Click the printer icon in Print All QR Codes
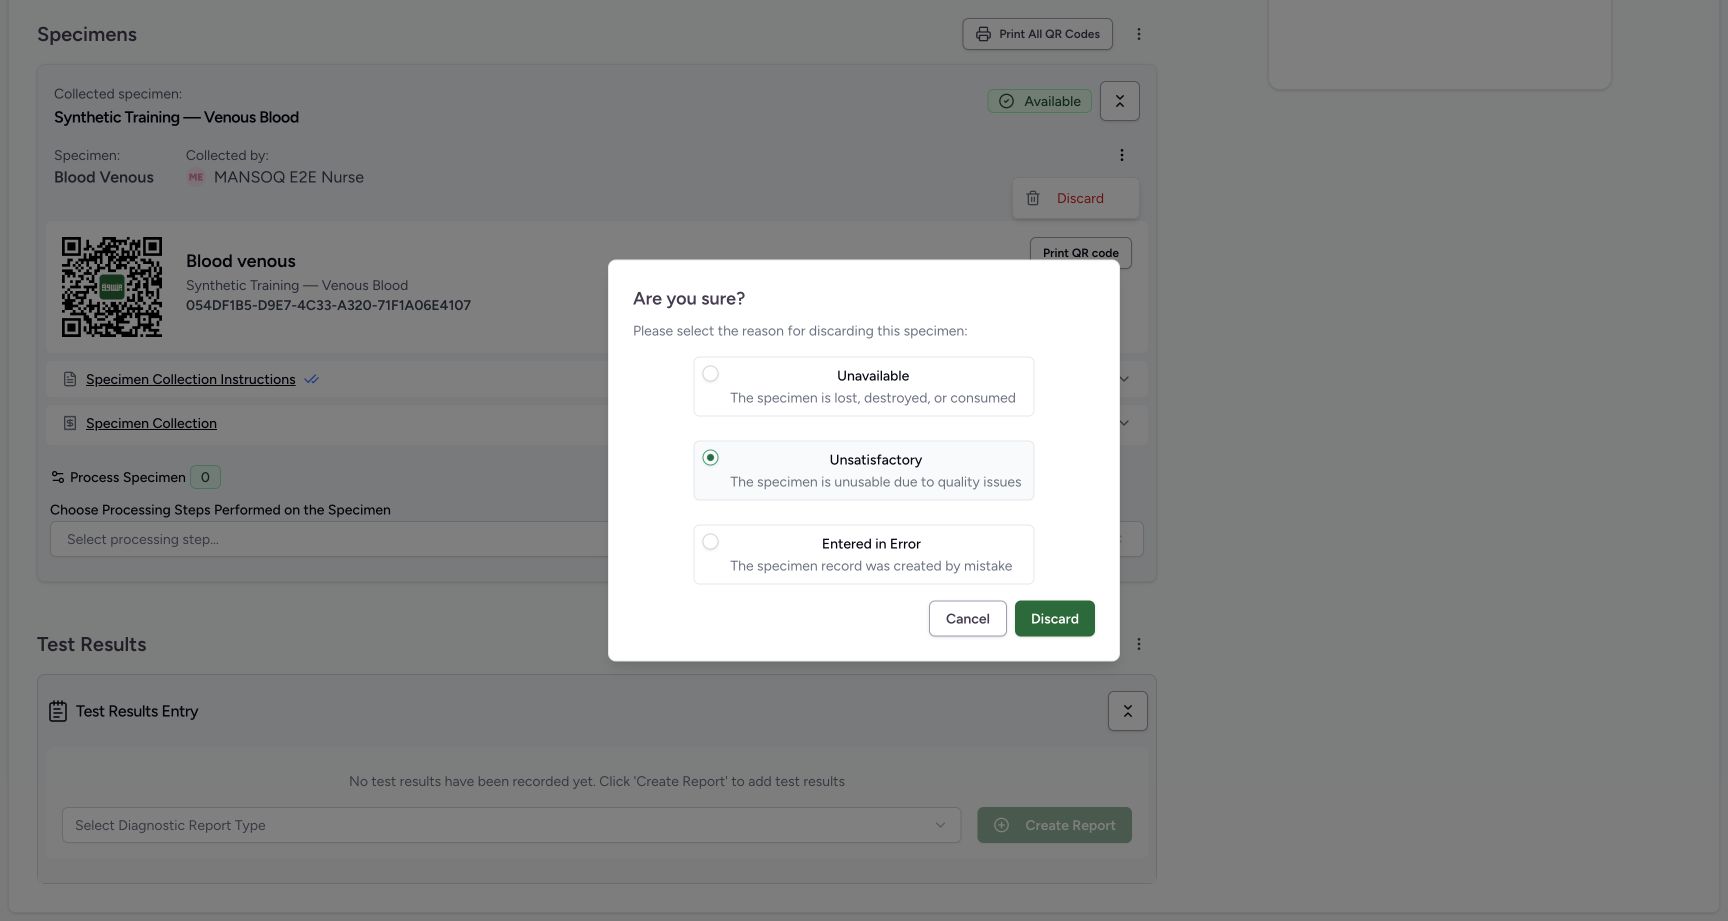Screen dimensions: 1728x921 coord(983,34)
